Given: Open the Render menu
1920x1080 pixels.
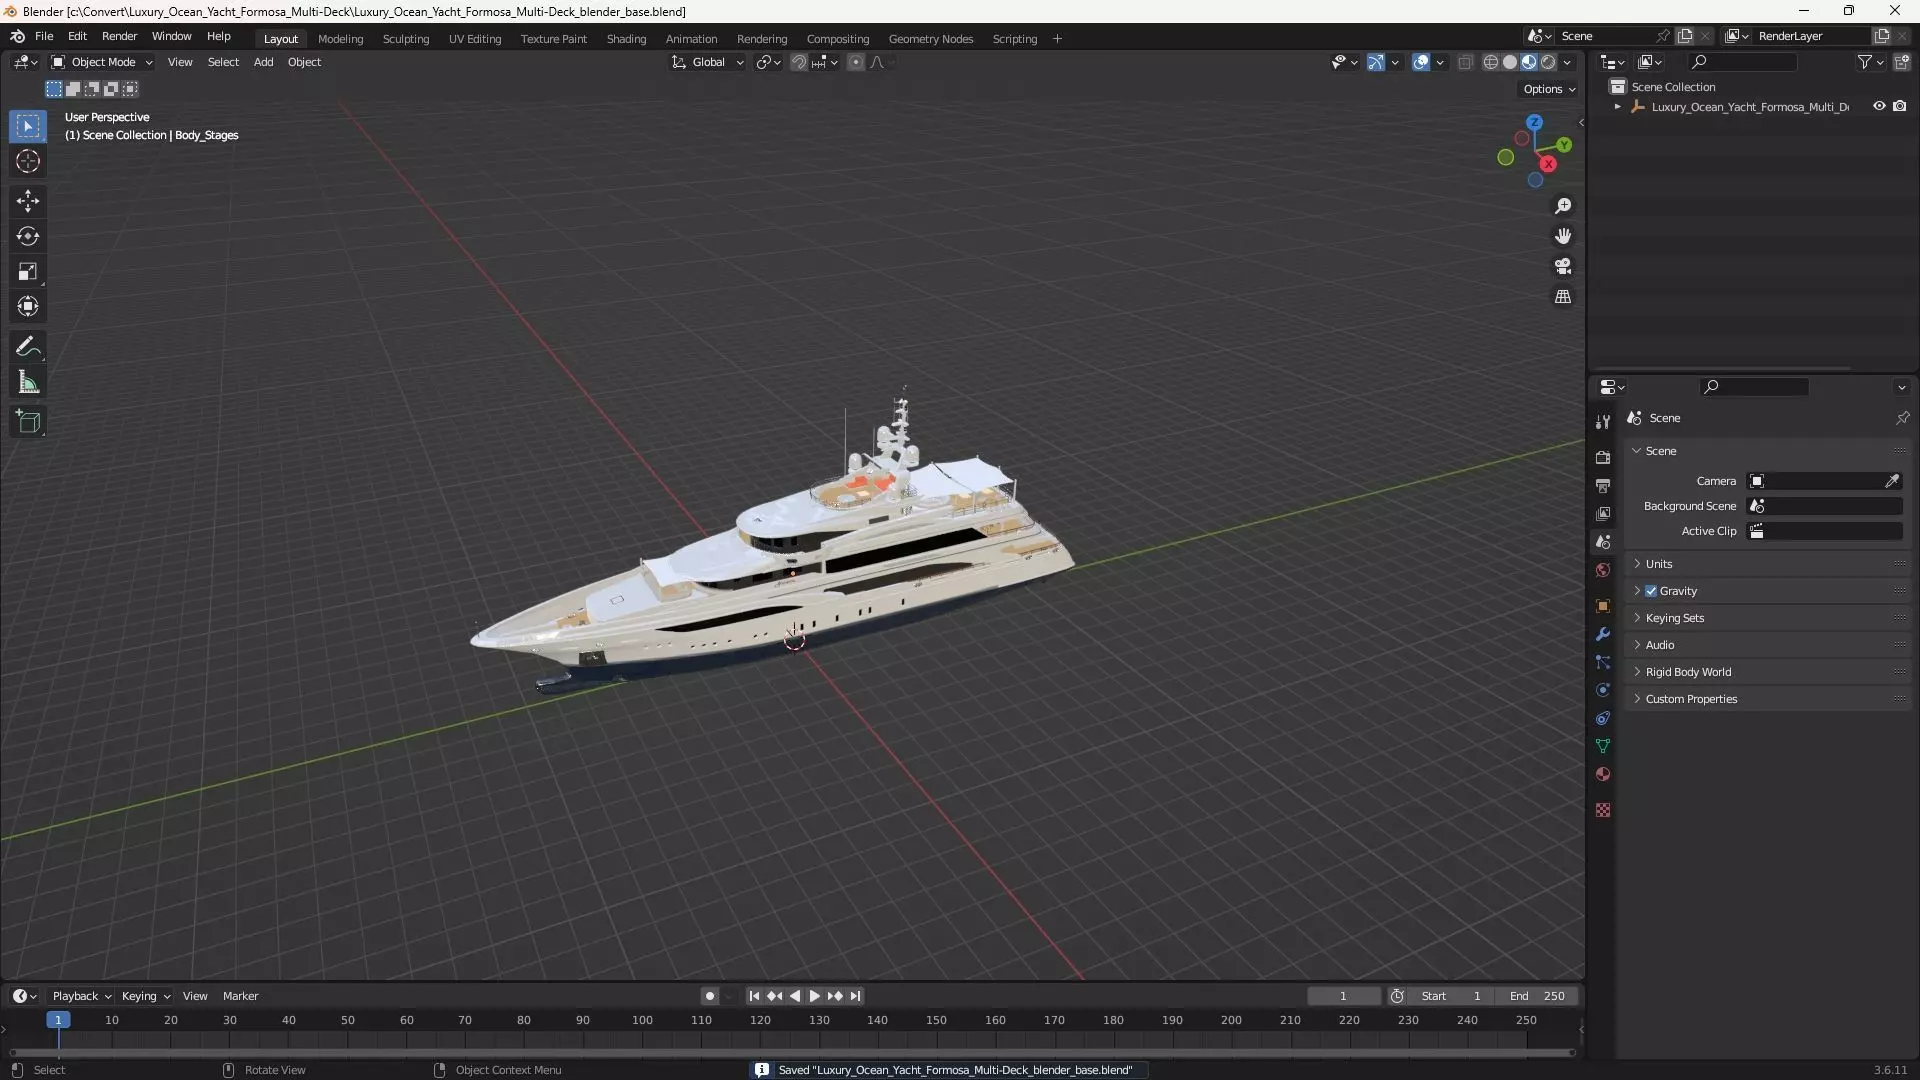Looking at the screenshot, I should (119, 36).
